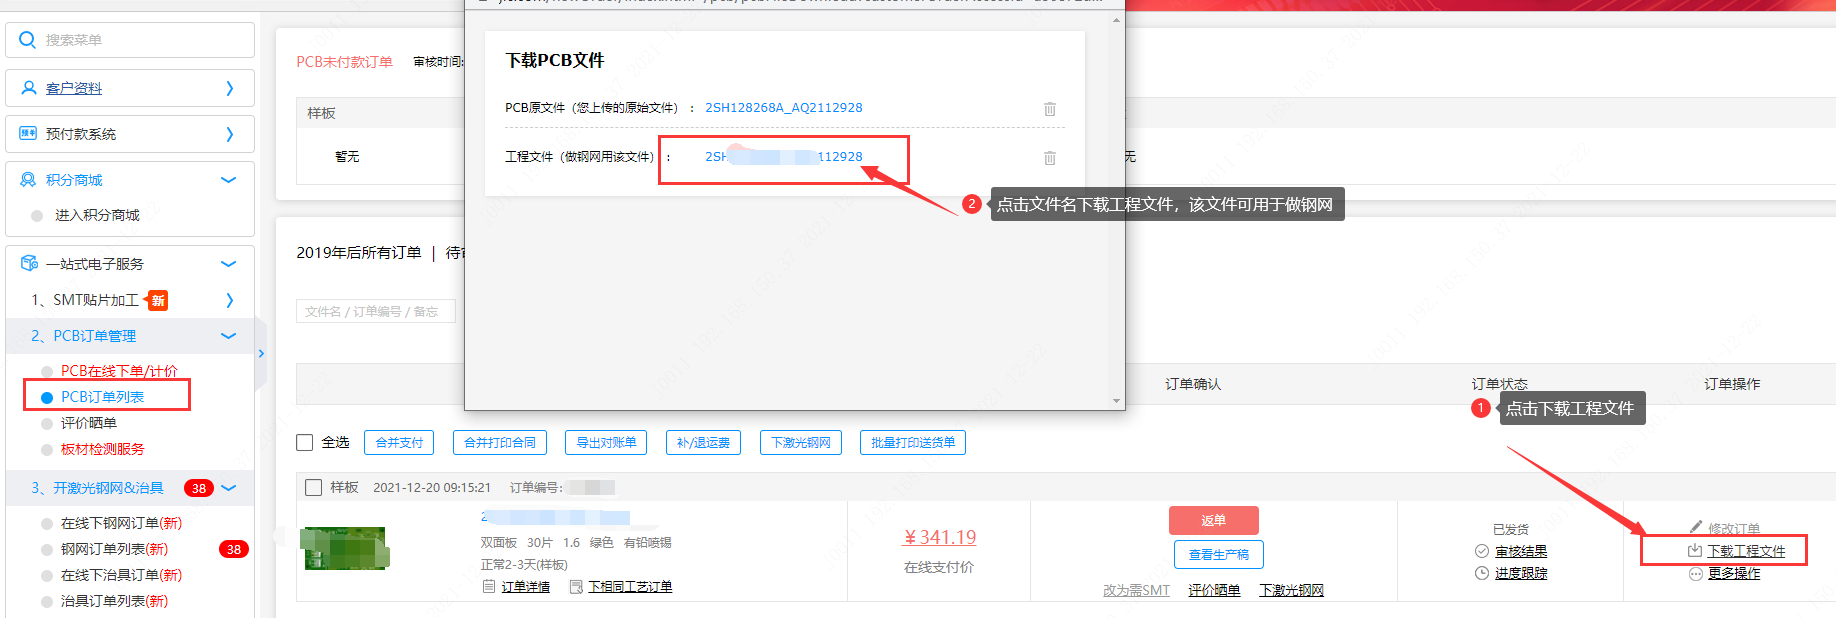This screenshot has width=1836, height=618.
Task: Expand the 客户资料 menu arrow
Action: coord(230,88)
